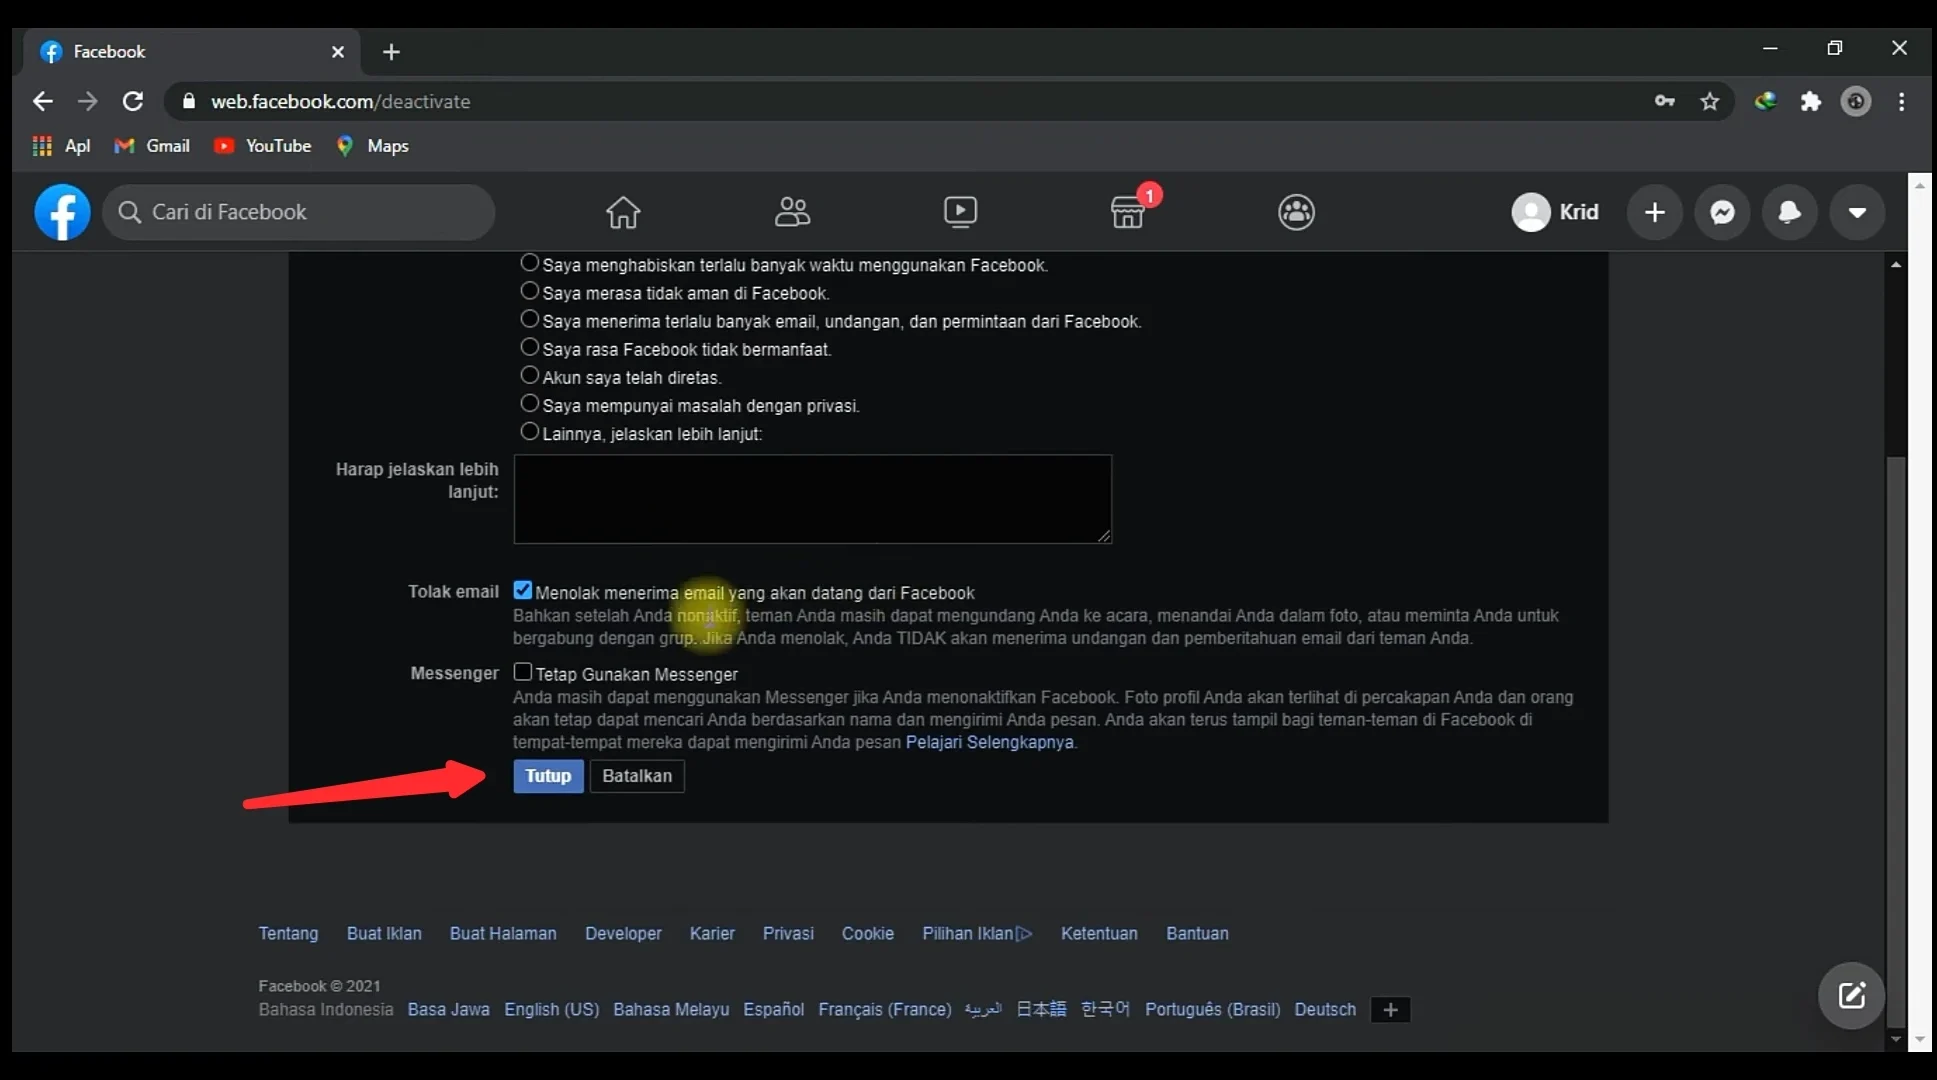Viewport: 1937px width, 1080px height.
Task: Switch language to Basa Jawa
Action: (448, 1009)
